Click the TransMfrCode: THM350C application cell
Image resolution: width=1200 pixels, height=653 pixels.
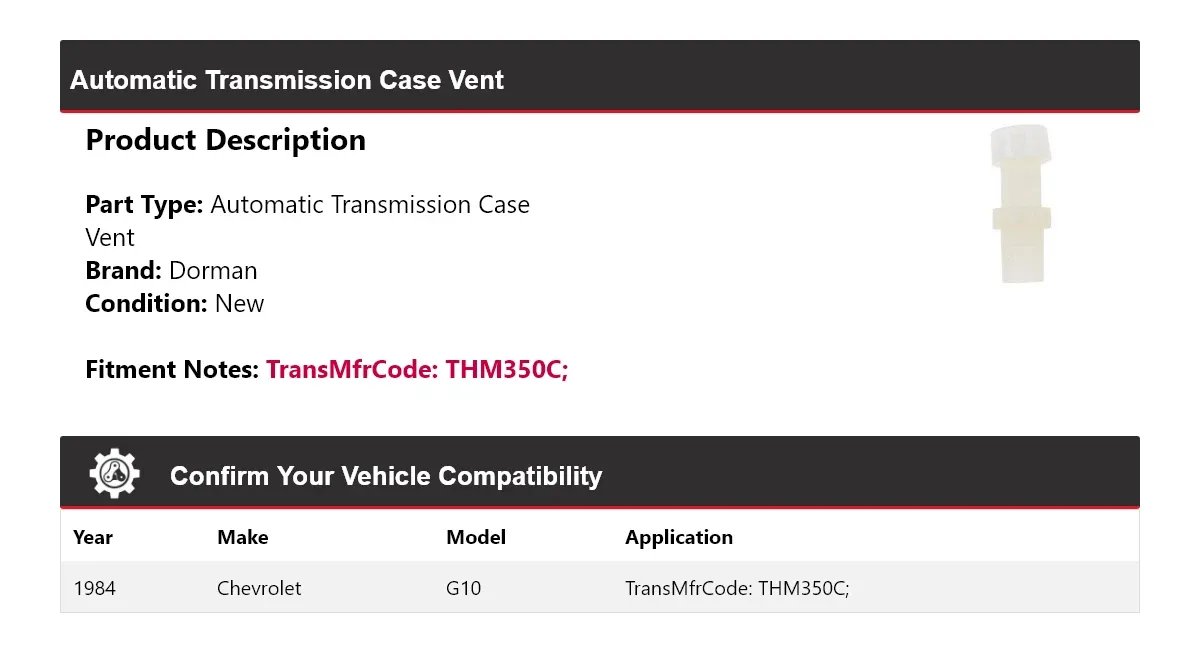click(x=737, y=588)
